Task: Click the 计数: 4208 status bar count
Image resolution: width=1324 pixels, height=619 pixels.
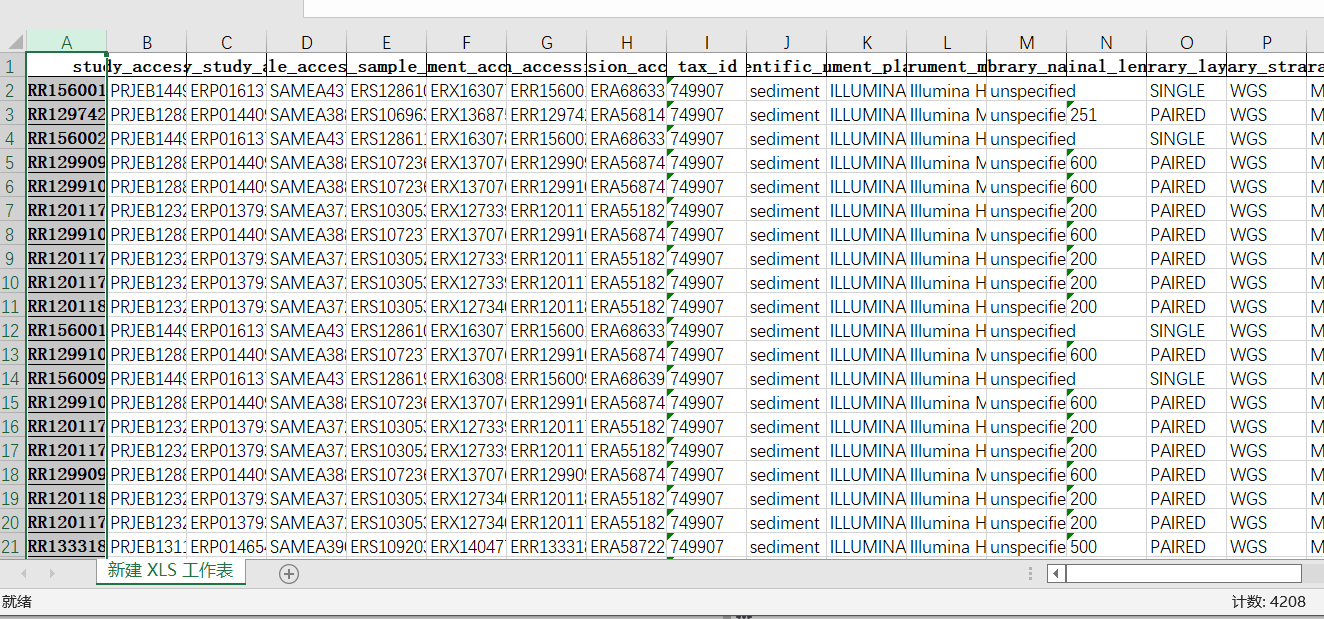Action: click(1269, 602)
